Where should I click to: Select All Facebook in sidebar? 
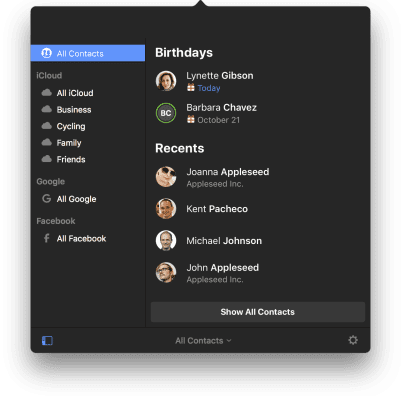click(88, 239)
